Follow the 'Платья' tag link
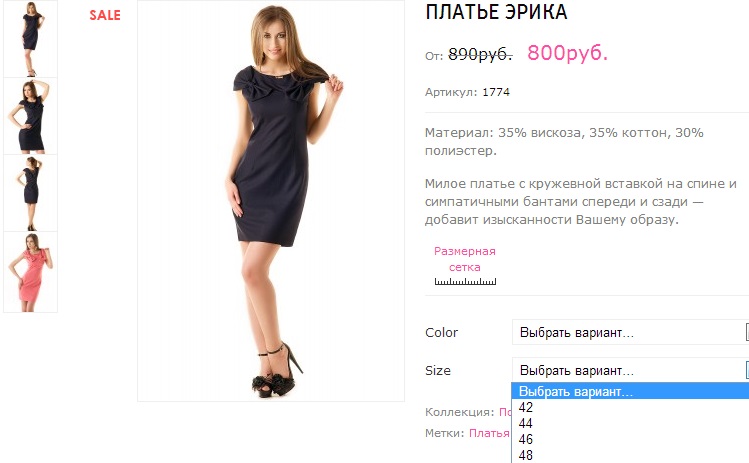 pyautogui.click(x=489, y=433)
